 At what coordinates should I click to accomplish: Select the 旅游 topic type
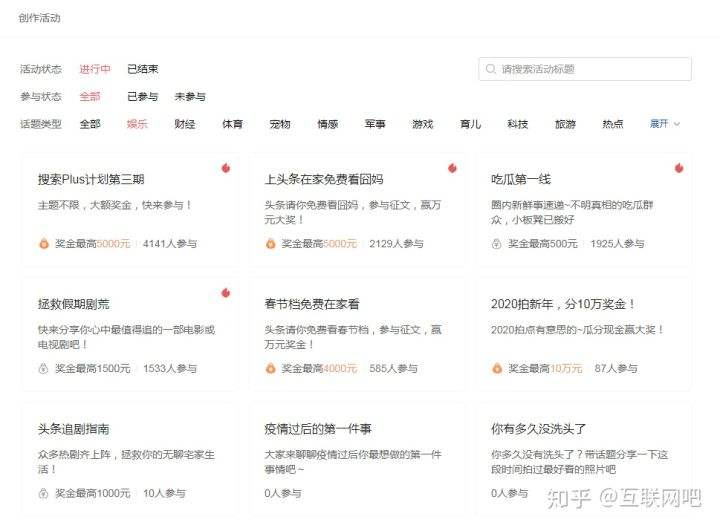point(565,124)
